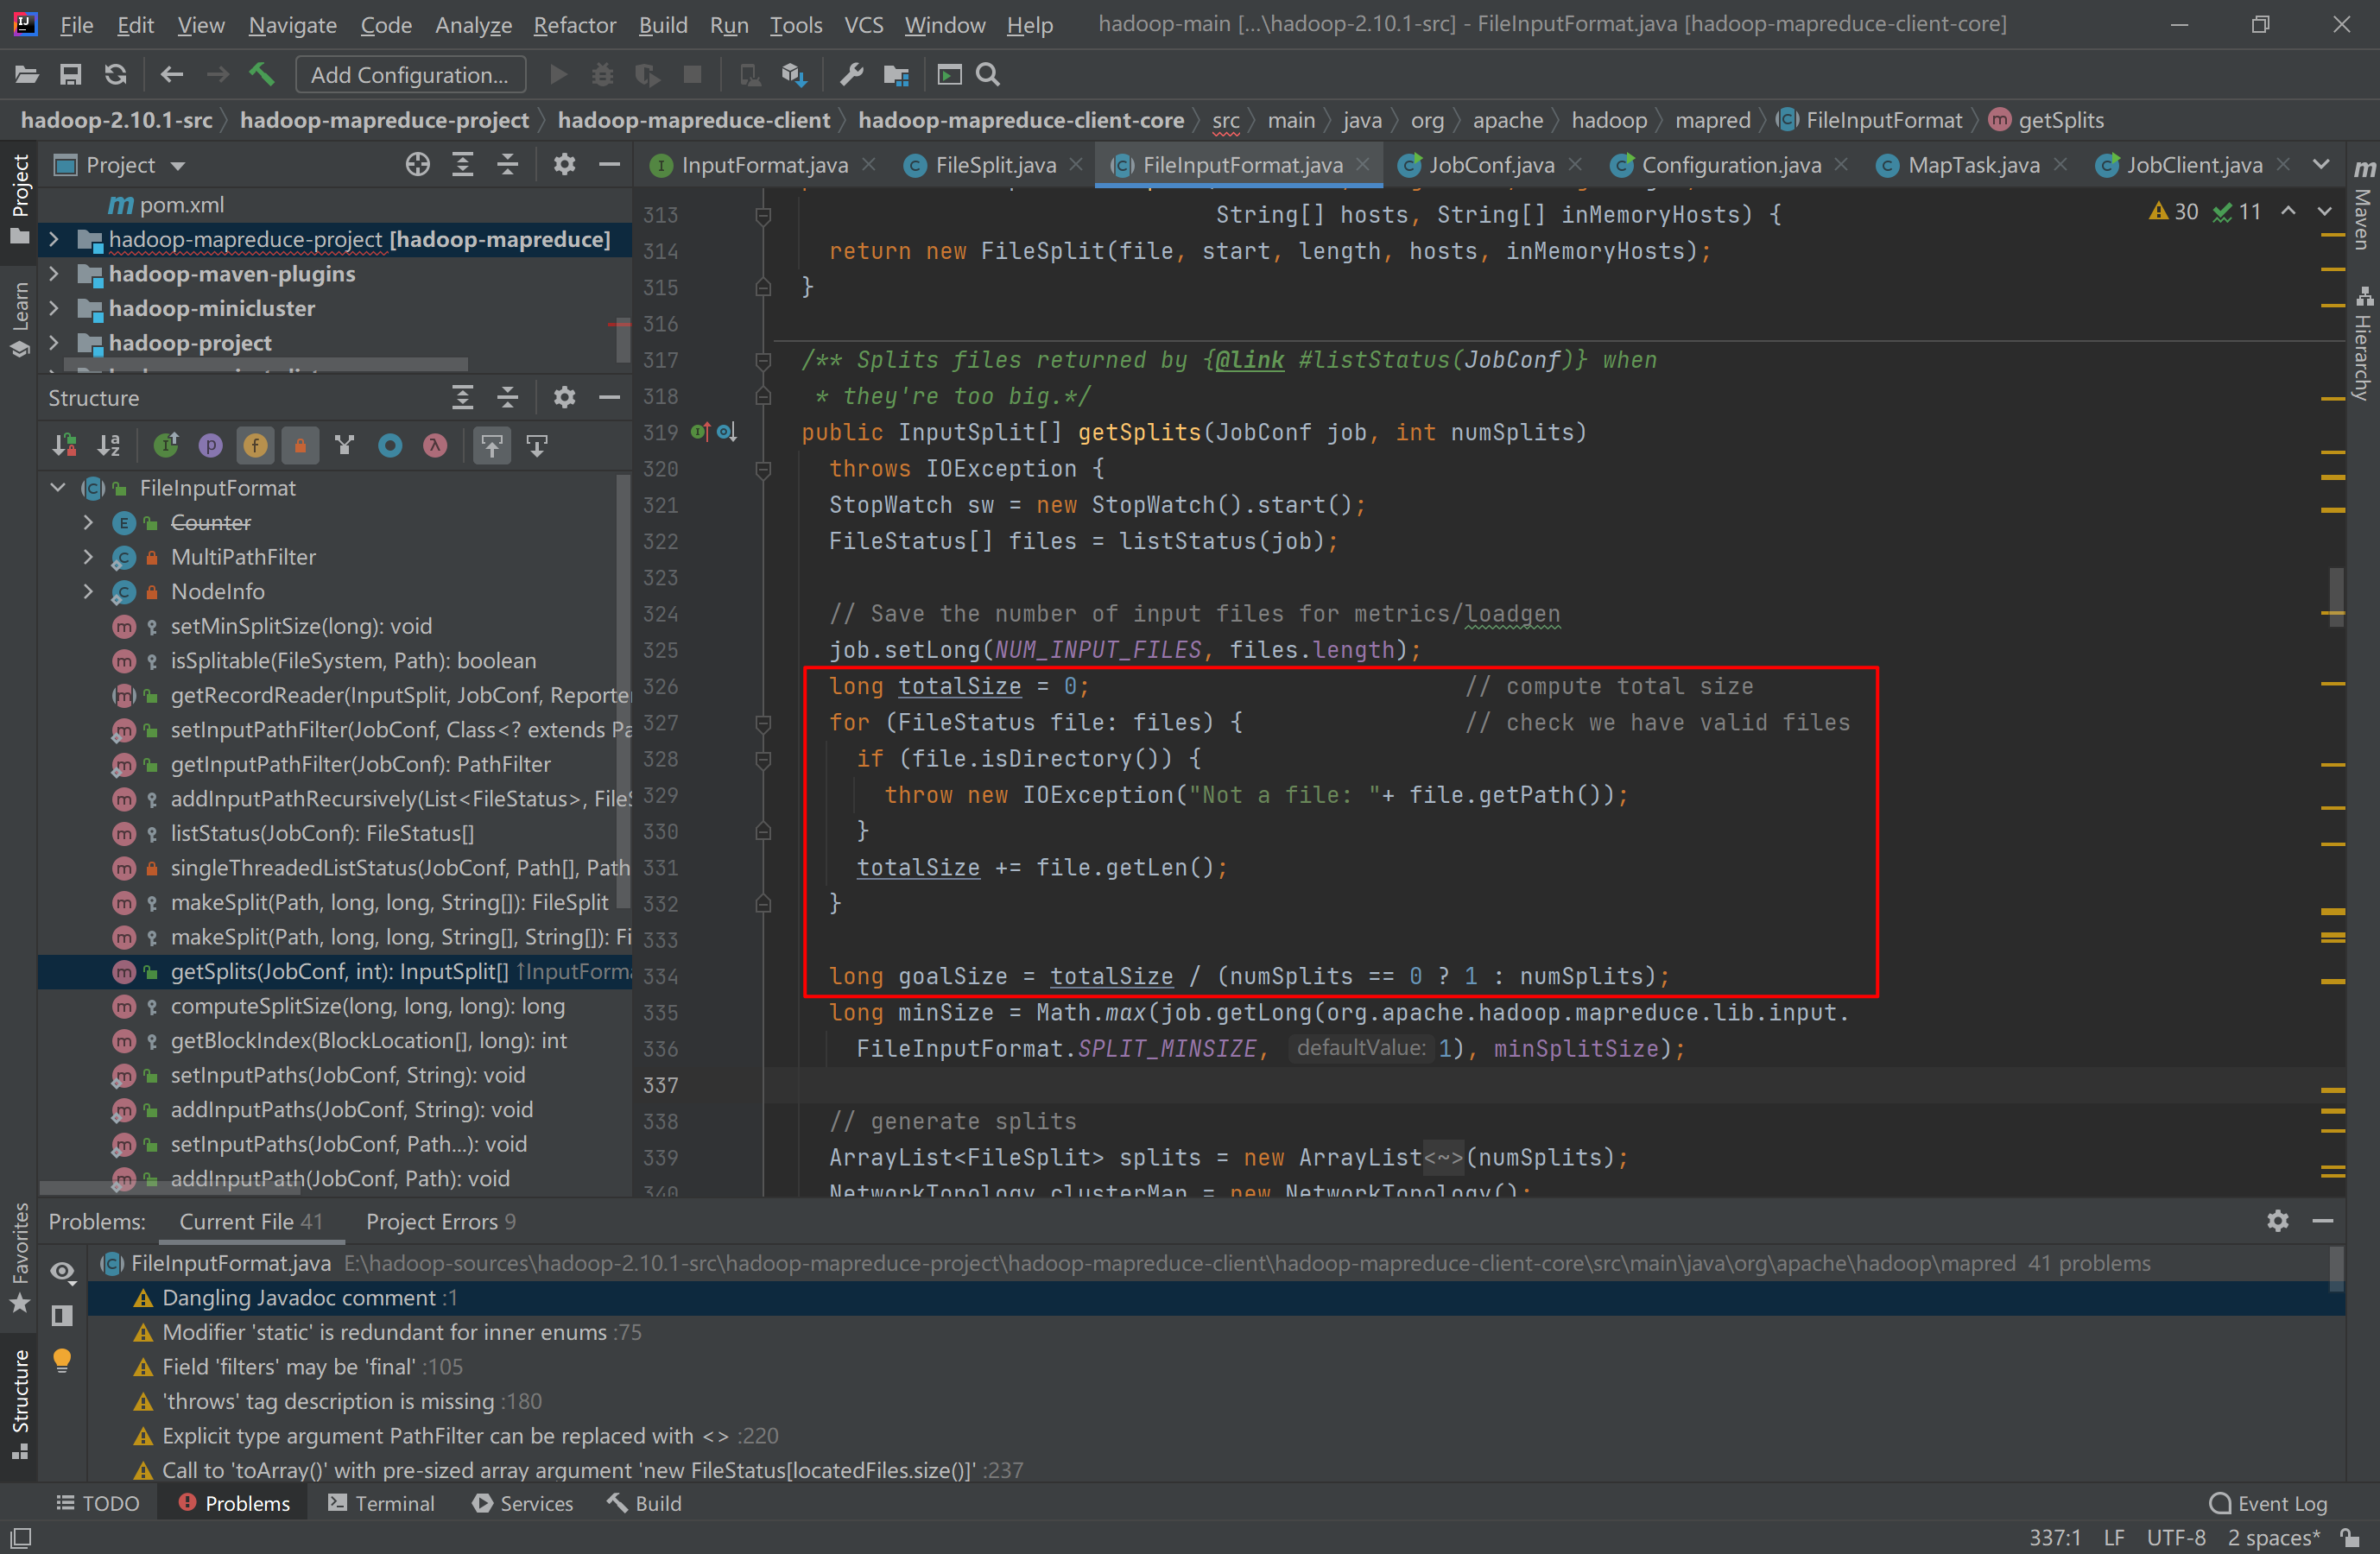This screenshot has height=1554, width=2380.
Task: Toggle Show Non-Public members lock filter
Action: coord(300,445)
